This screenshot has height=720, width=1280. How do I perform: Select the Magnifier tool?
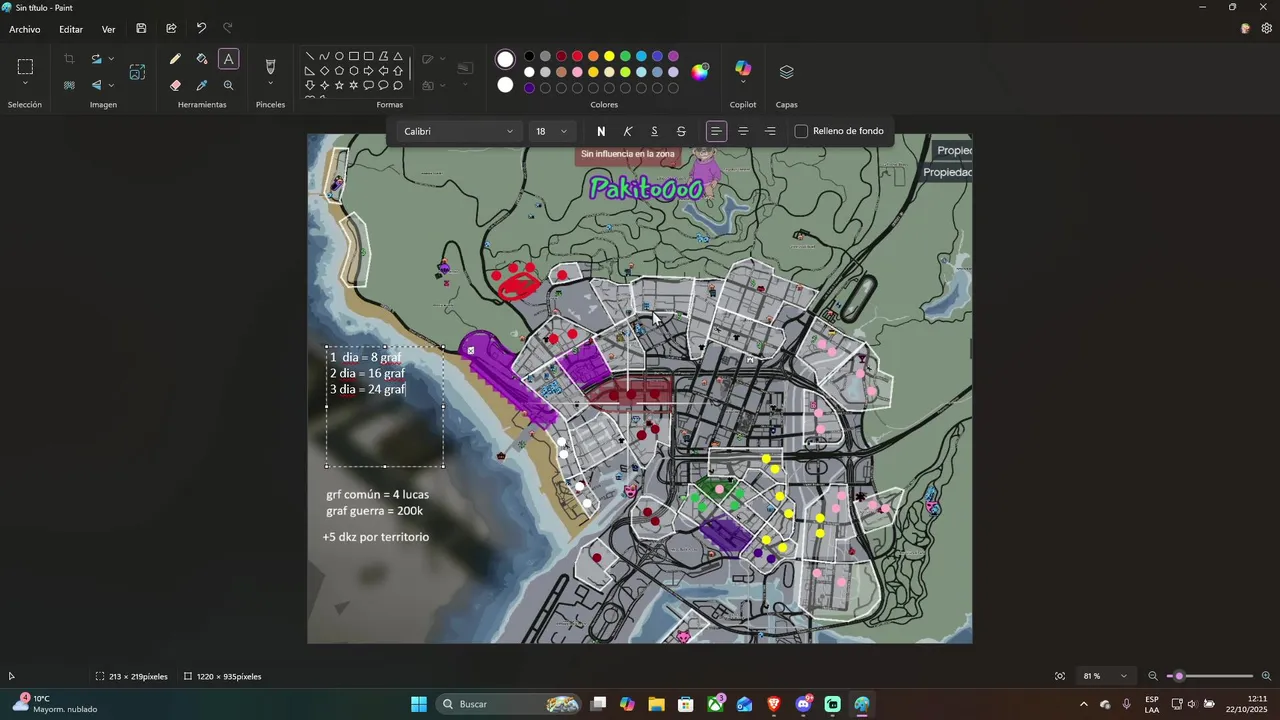pos(229,86)
